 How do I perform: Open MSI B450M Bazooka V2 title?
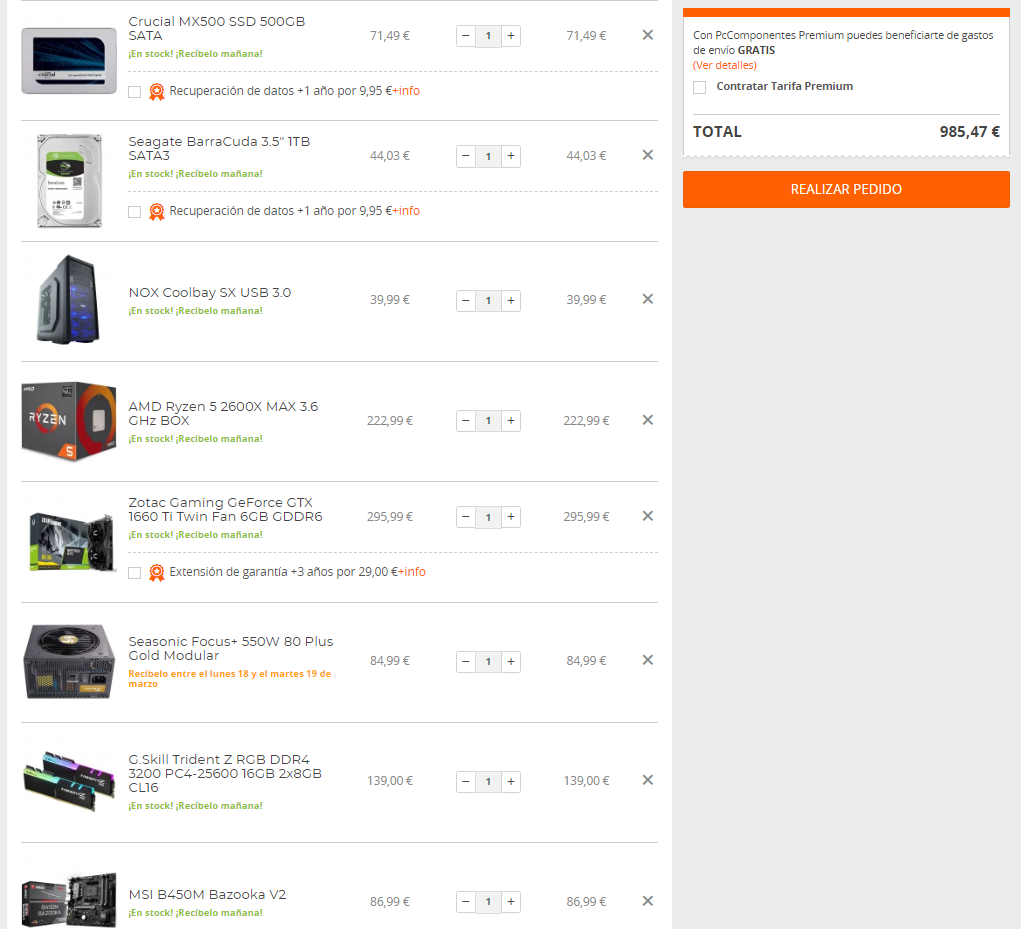[x=207, y=894]
